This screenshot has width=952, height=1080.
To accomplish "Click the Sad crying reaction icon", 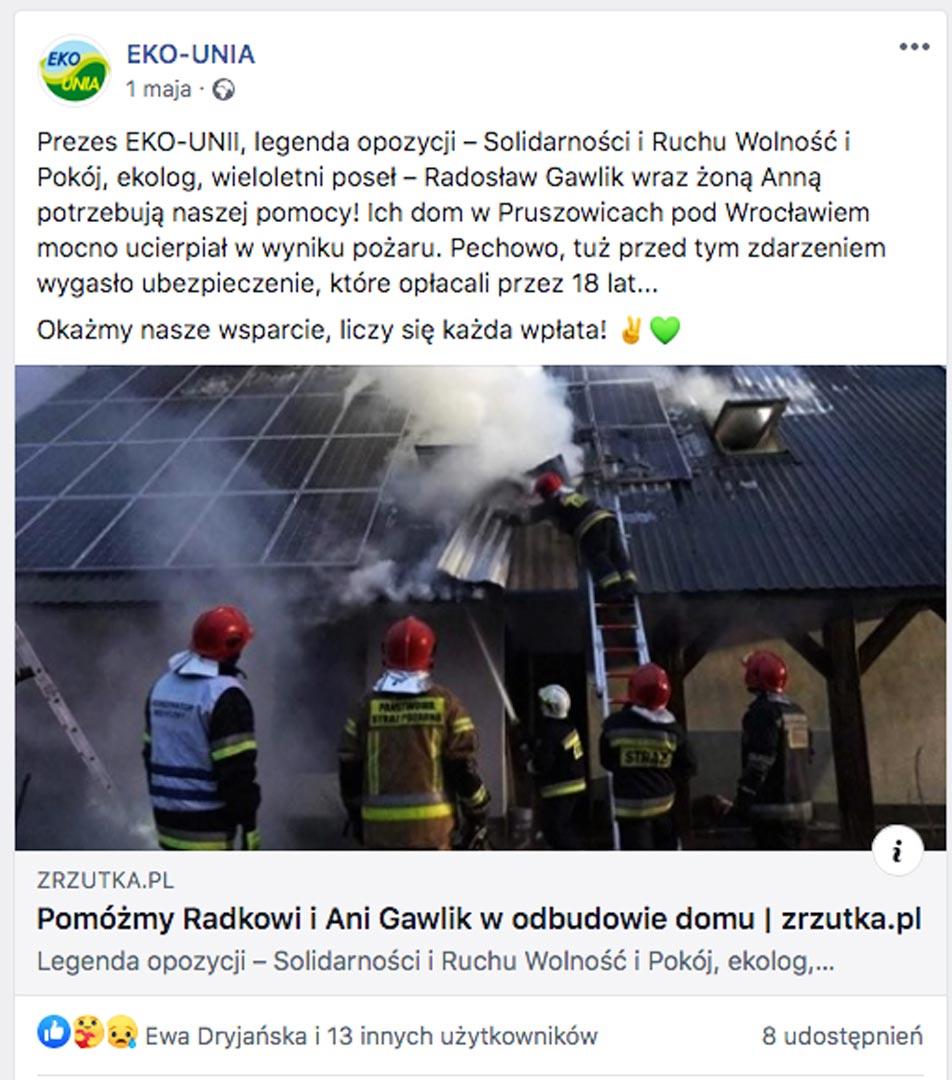I will coord(122,1032).
